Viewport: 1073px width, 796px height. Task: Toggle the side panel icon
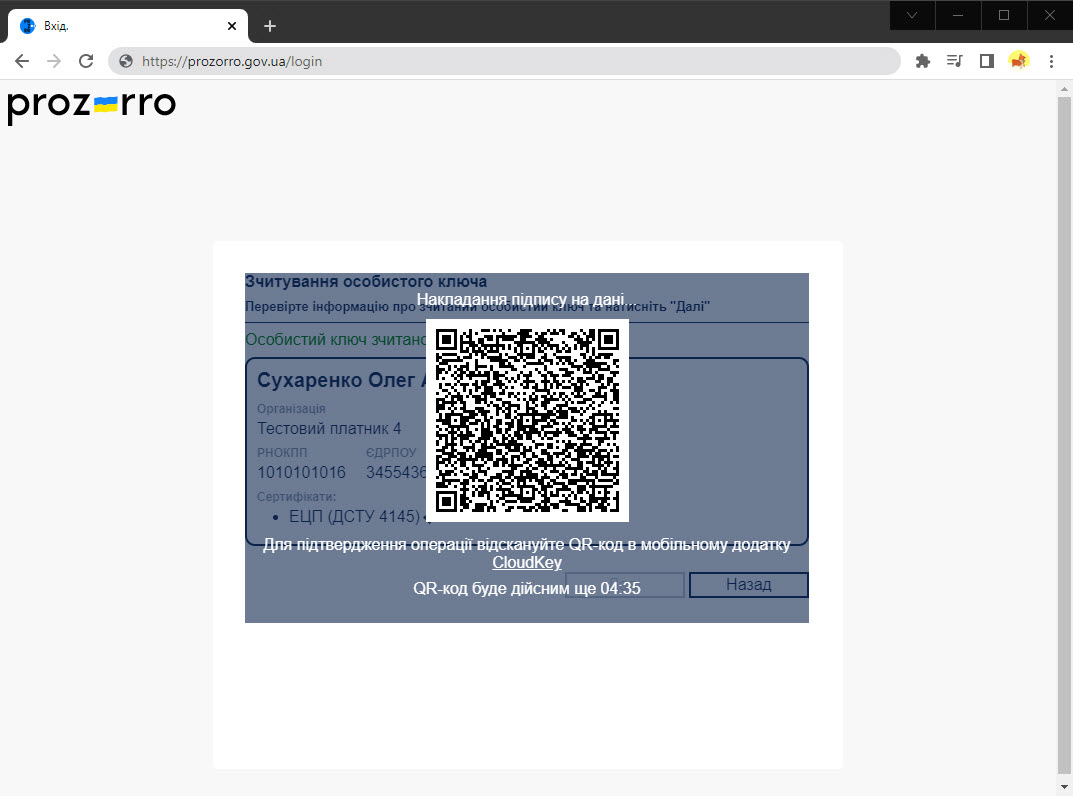coord(987,62)
